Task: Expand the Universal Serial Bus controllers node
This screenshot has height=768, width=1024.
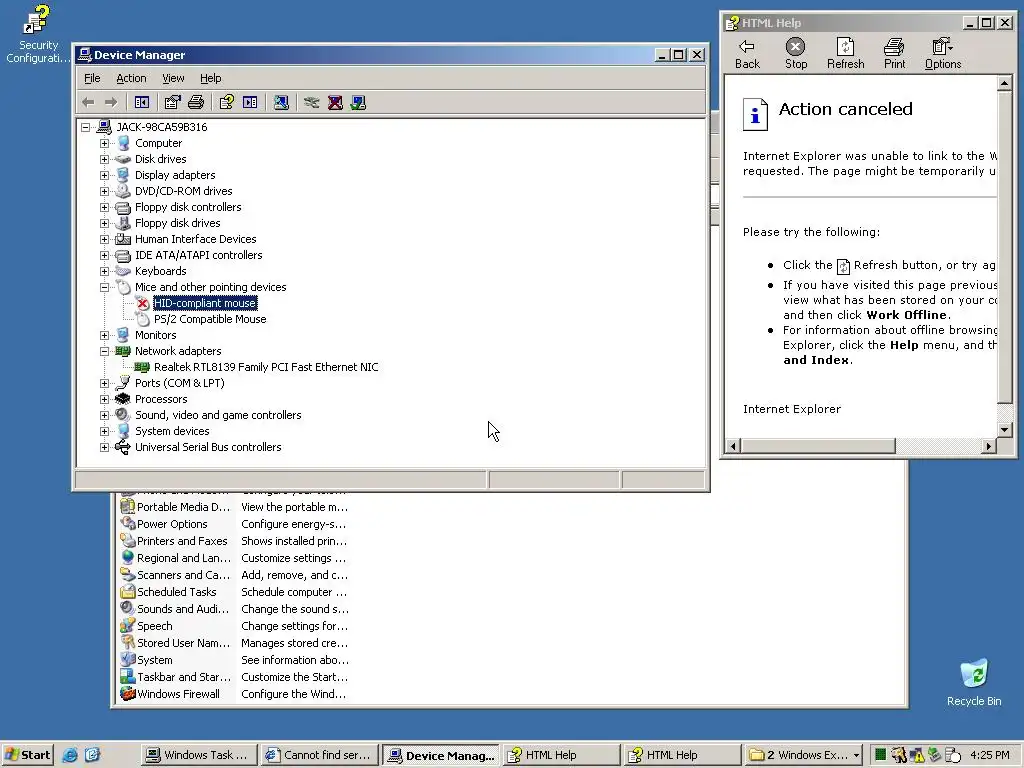Action: click(104, 447)
